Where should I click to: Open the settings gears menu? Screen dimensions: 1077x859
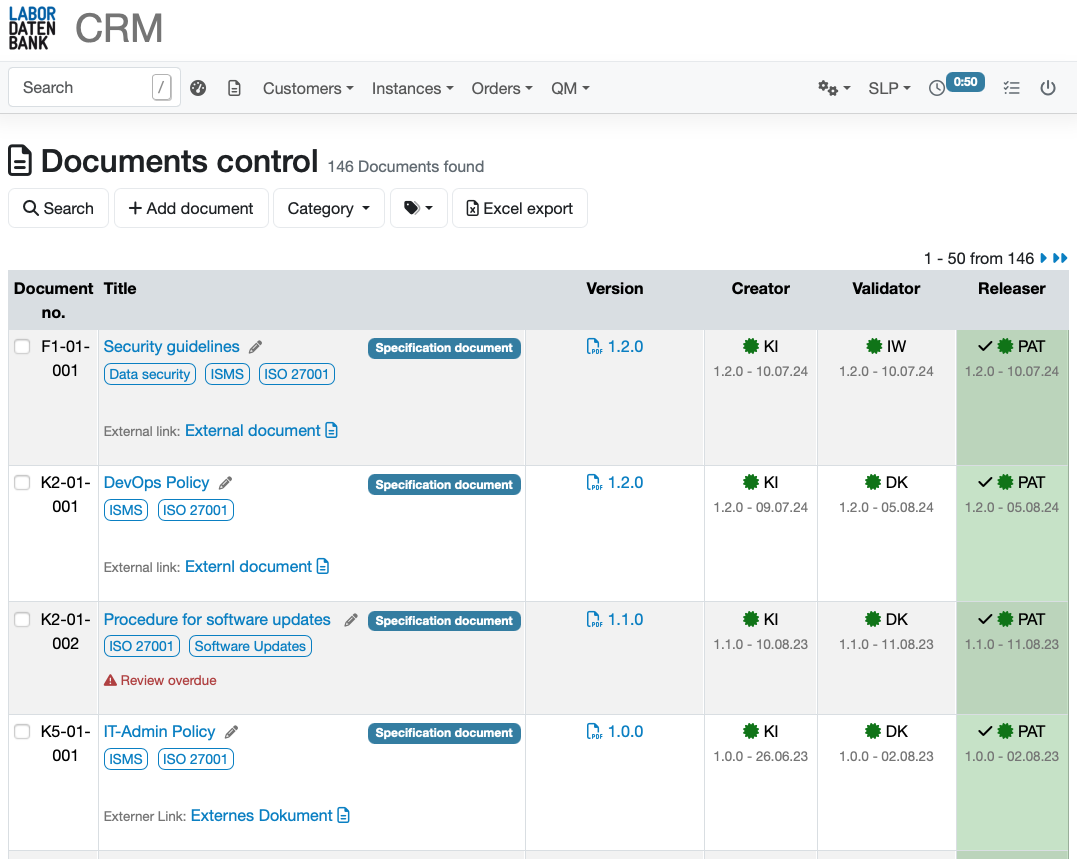coord(833,88)
